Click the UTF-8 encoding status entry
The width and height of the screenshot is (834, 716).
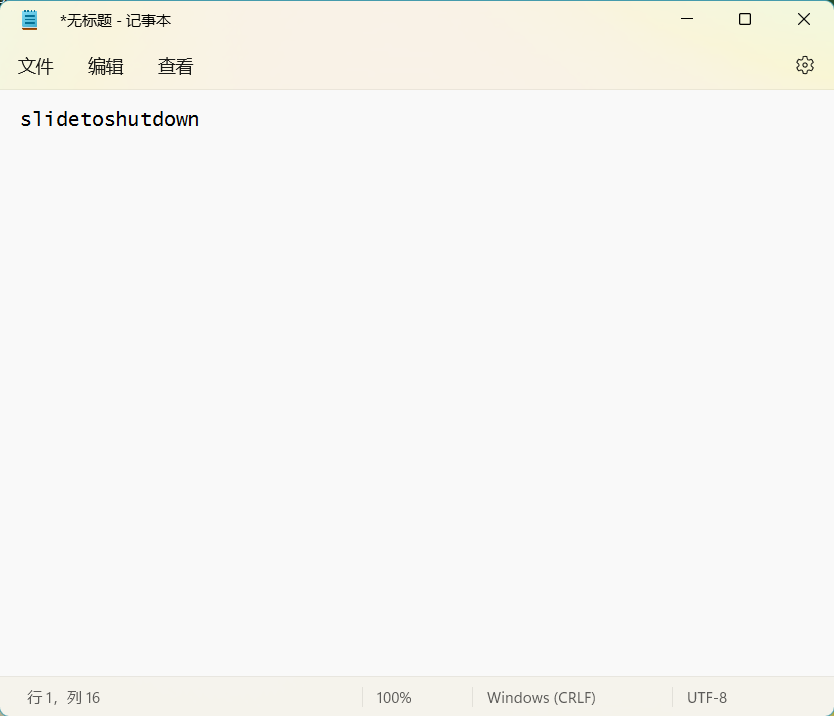(x=706, y=697)
